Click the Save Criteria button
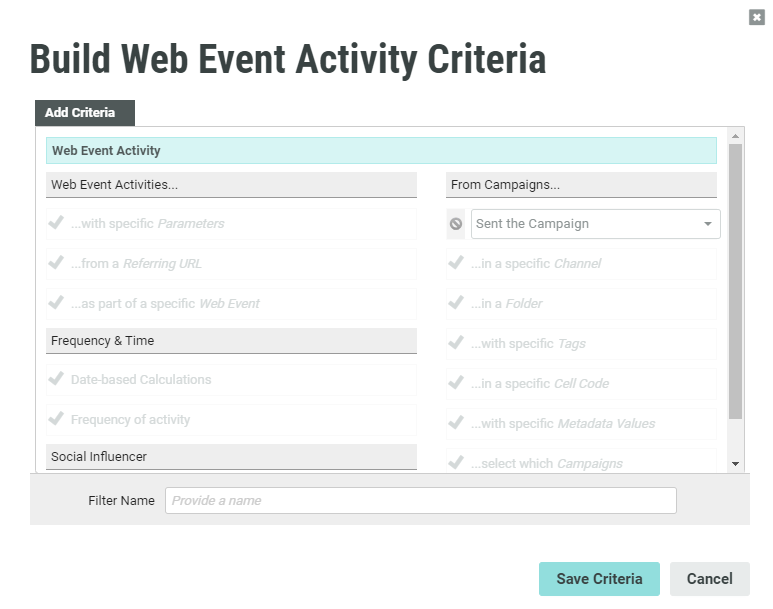Viewport: 773px width, 609px height. [599, 579]
